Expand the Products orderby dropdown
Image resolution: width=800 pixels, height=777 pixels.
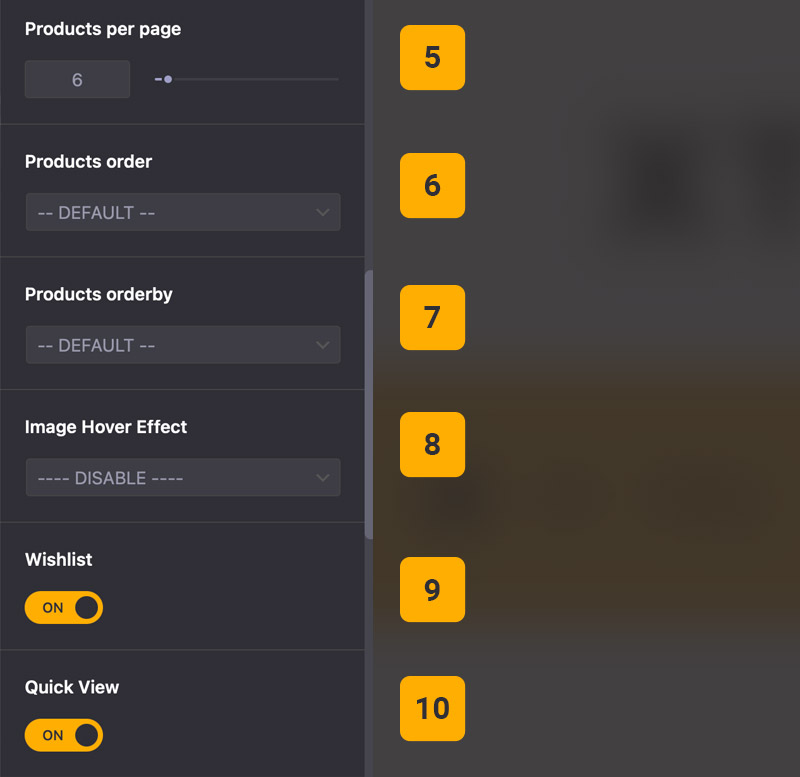(x=182, y=345)
